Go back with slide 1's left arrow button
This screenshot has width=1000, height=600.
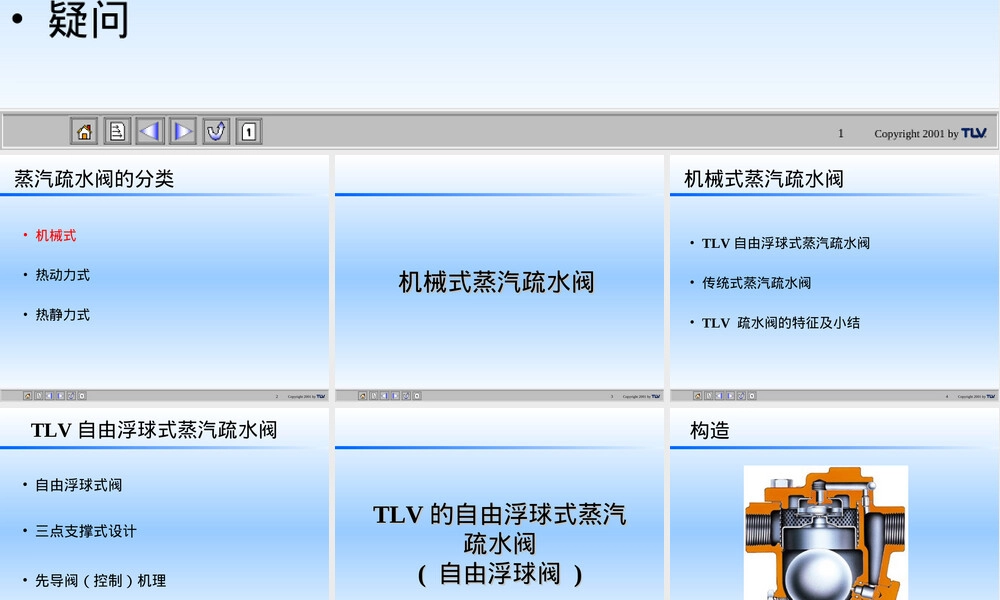151,131
